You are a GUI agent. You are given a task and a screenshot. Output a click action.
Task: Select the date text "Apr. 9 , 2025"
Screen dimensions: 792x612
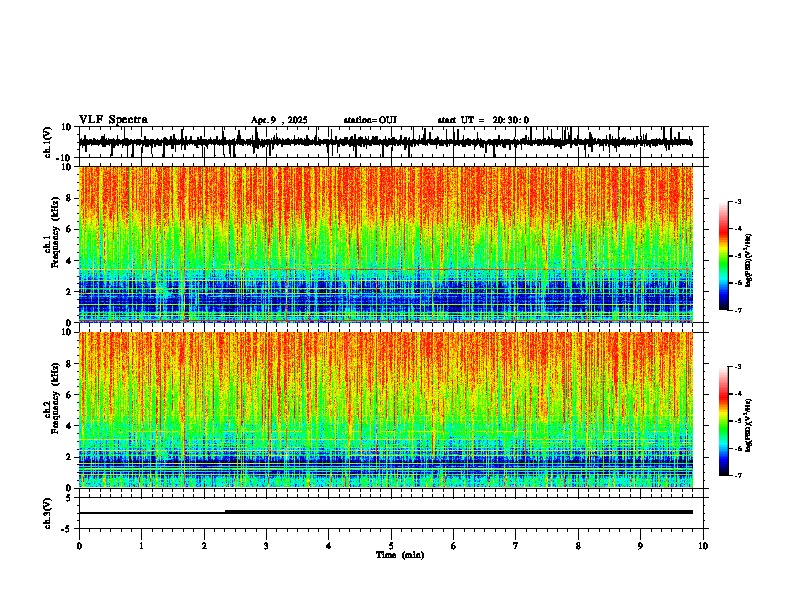coord(279,120)
